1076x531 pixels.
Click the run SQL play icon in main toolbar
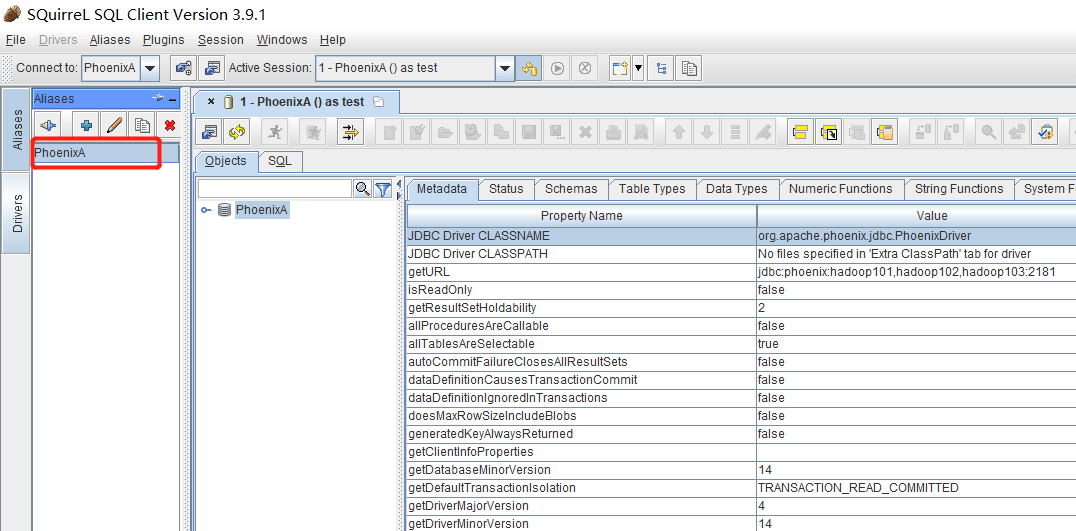(557, 68)
